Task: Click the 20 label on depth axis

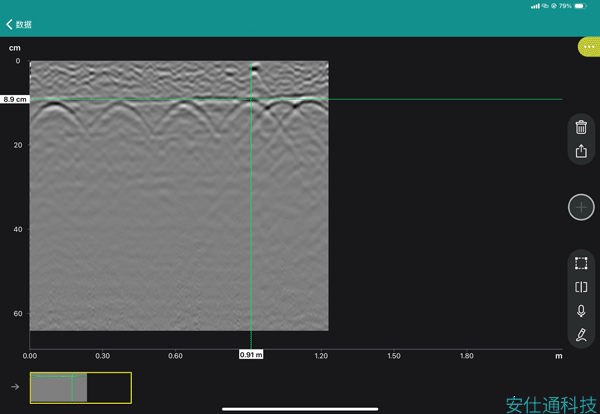Action: pos(18,145)
